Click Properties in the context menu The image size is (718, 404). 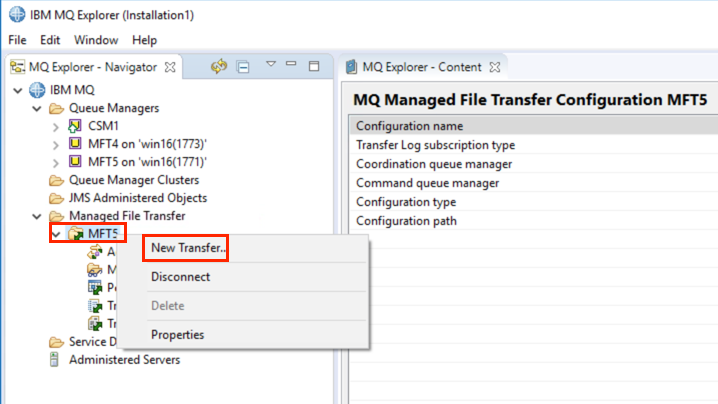[x=178, y=335]
